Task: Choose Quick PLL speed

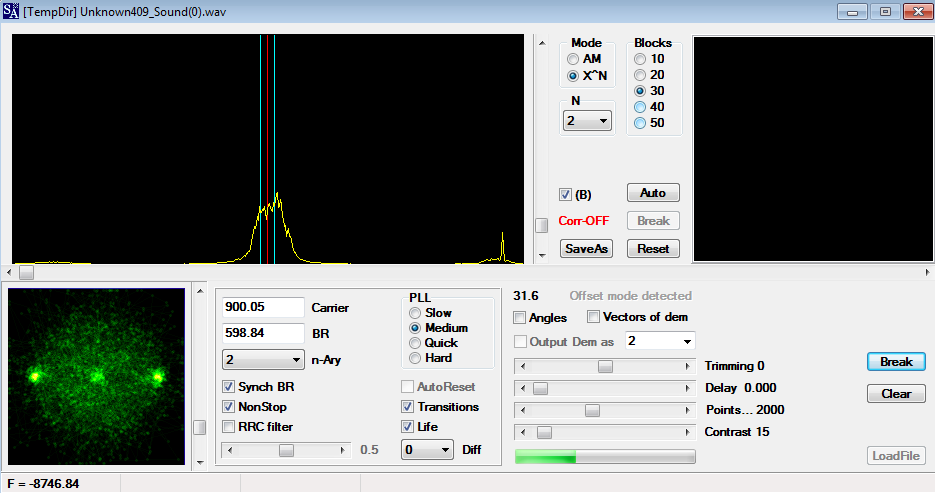Action: [x=415, y=343]
